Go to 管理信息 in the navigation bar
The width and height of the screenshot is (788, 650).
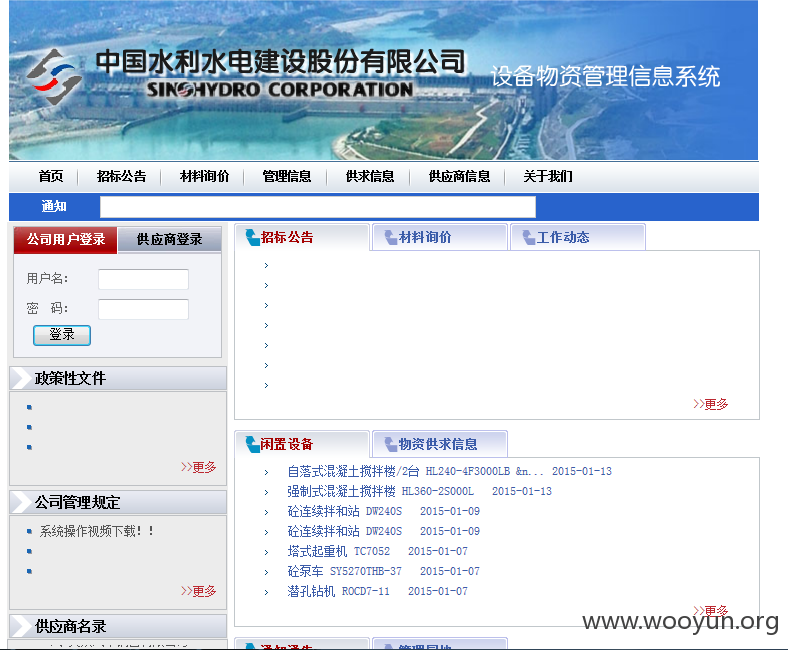(287, 176)
